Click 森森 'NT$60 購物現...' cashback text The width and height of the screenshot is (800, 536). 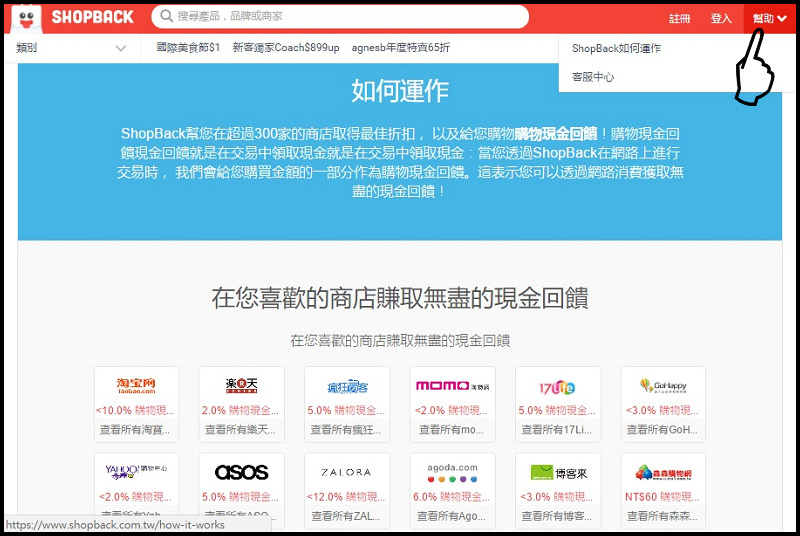[662, 497]
